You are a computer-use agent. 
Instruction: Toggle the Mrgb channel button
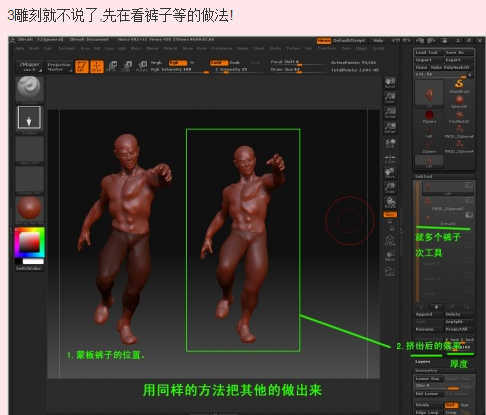point(157,63)
